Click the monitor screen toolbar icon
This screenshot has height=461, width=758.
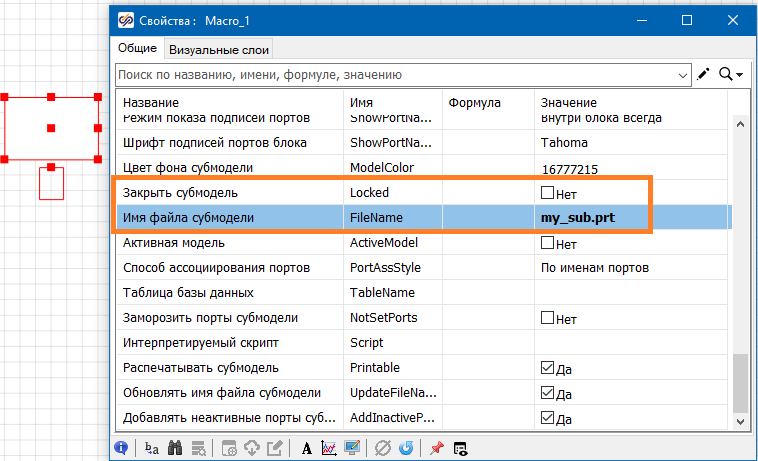tap(352, 449)
